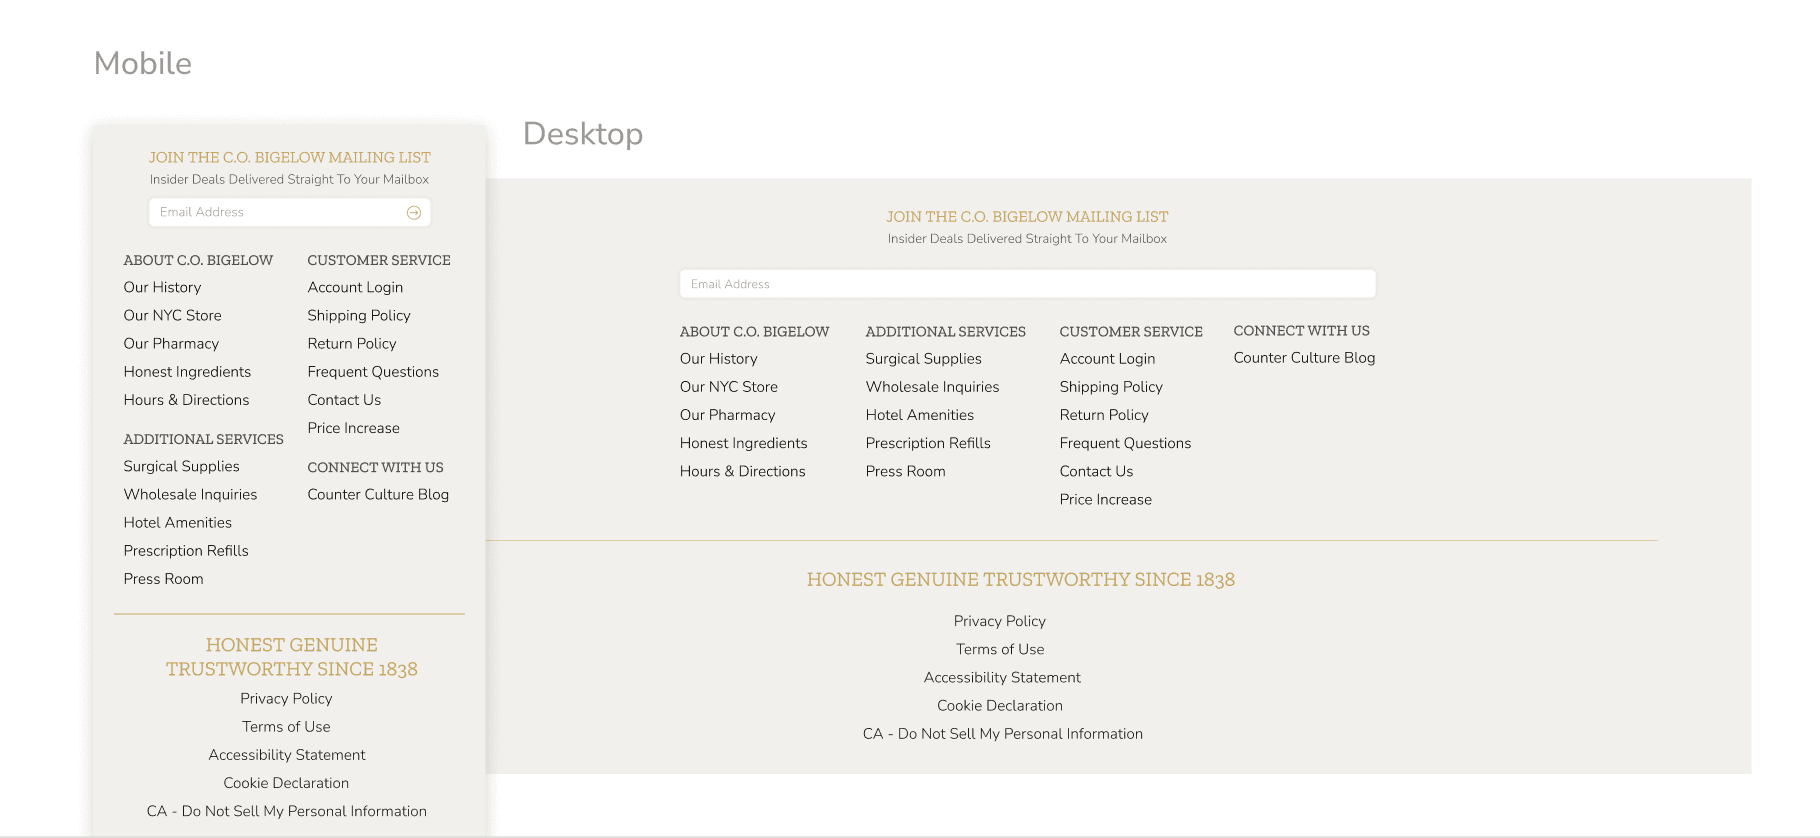Screen dimensions: 1820x838
Task: Open Price Increase in desktop footer
Action: click(x=1105, y=498)
